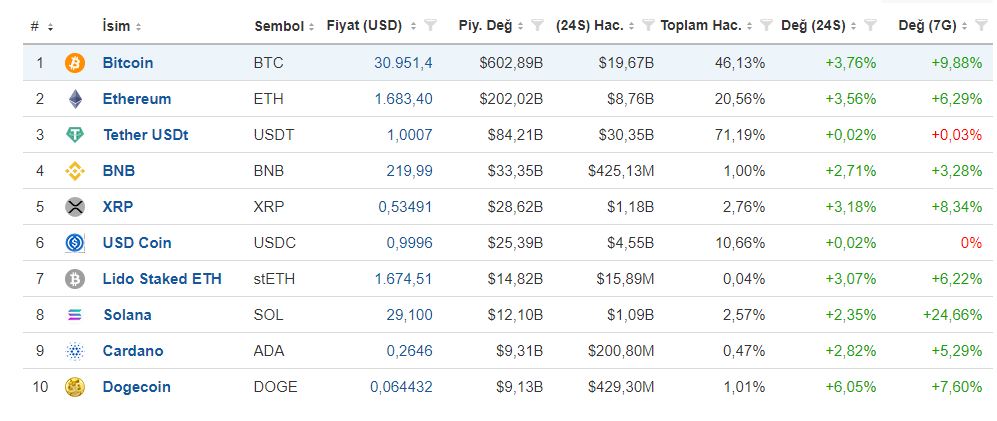Click the BNB logo icon
This screenshot has width=997, height=421.
click(74, 171)
